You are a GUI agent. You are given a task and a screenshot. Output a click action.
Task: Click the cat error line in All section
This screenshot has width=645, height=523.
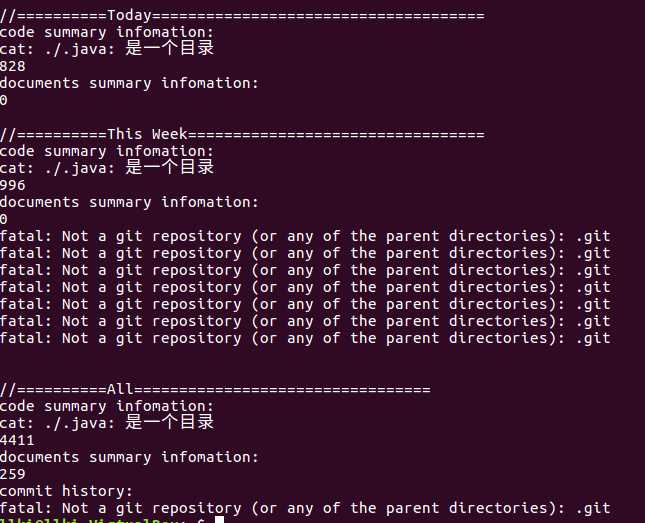107,423
